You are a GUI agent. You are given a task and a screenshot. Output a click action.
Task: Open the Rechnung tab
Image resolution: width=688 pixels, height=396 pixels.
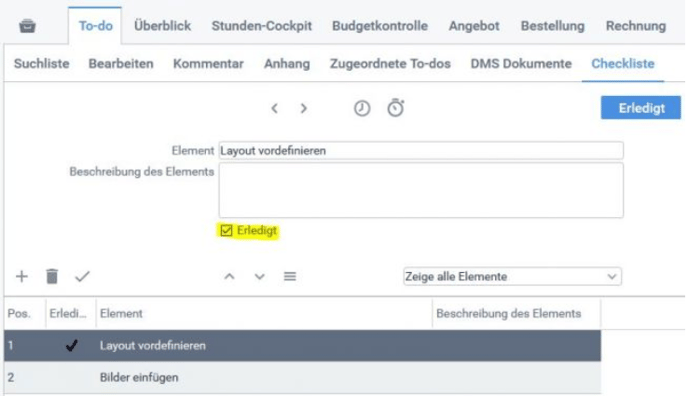tap(636, 26)
